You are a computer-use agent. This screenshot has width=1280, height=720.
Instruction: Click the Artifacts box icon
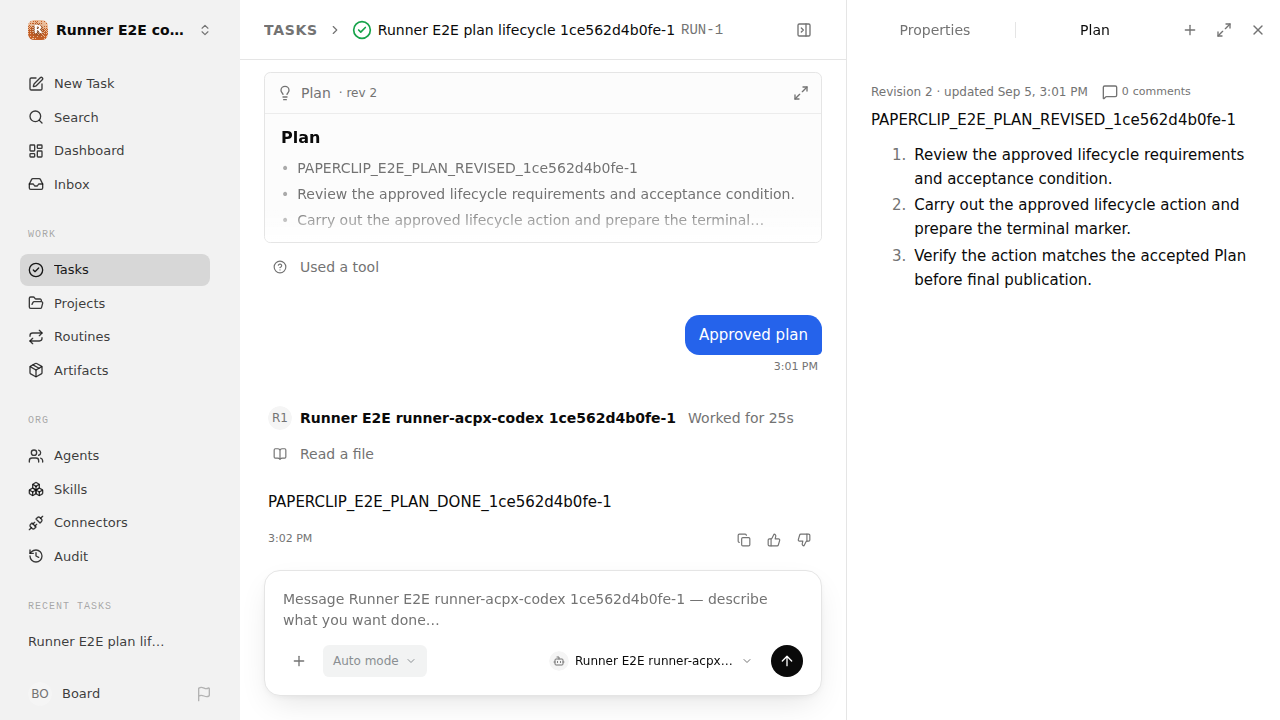coord(36,370)
